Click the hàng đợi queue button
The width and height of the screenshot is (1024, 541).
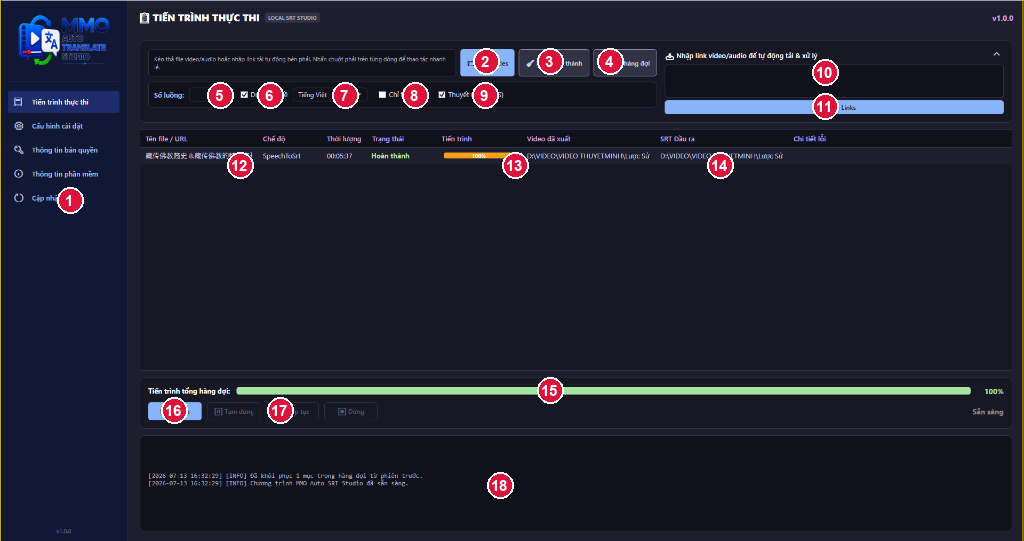[625, 63]
